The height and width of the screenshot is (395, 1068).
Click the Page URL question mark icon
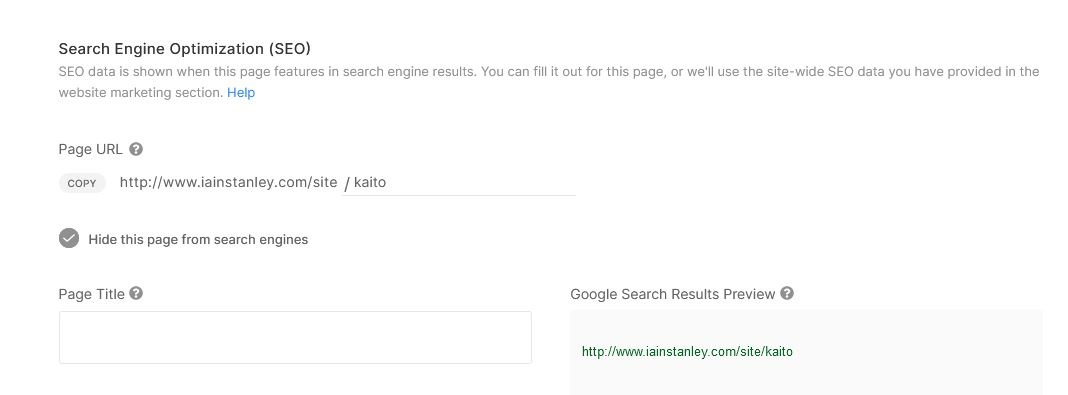(136, 148)
